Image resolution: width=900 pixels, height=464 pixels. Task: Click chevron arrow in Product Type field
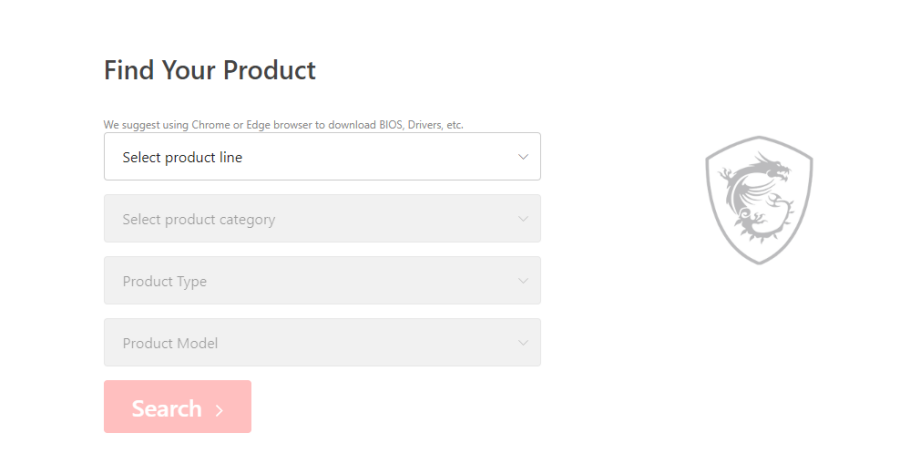tap(522, 281)
